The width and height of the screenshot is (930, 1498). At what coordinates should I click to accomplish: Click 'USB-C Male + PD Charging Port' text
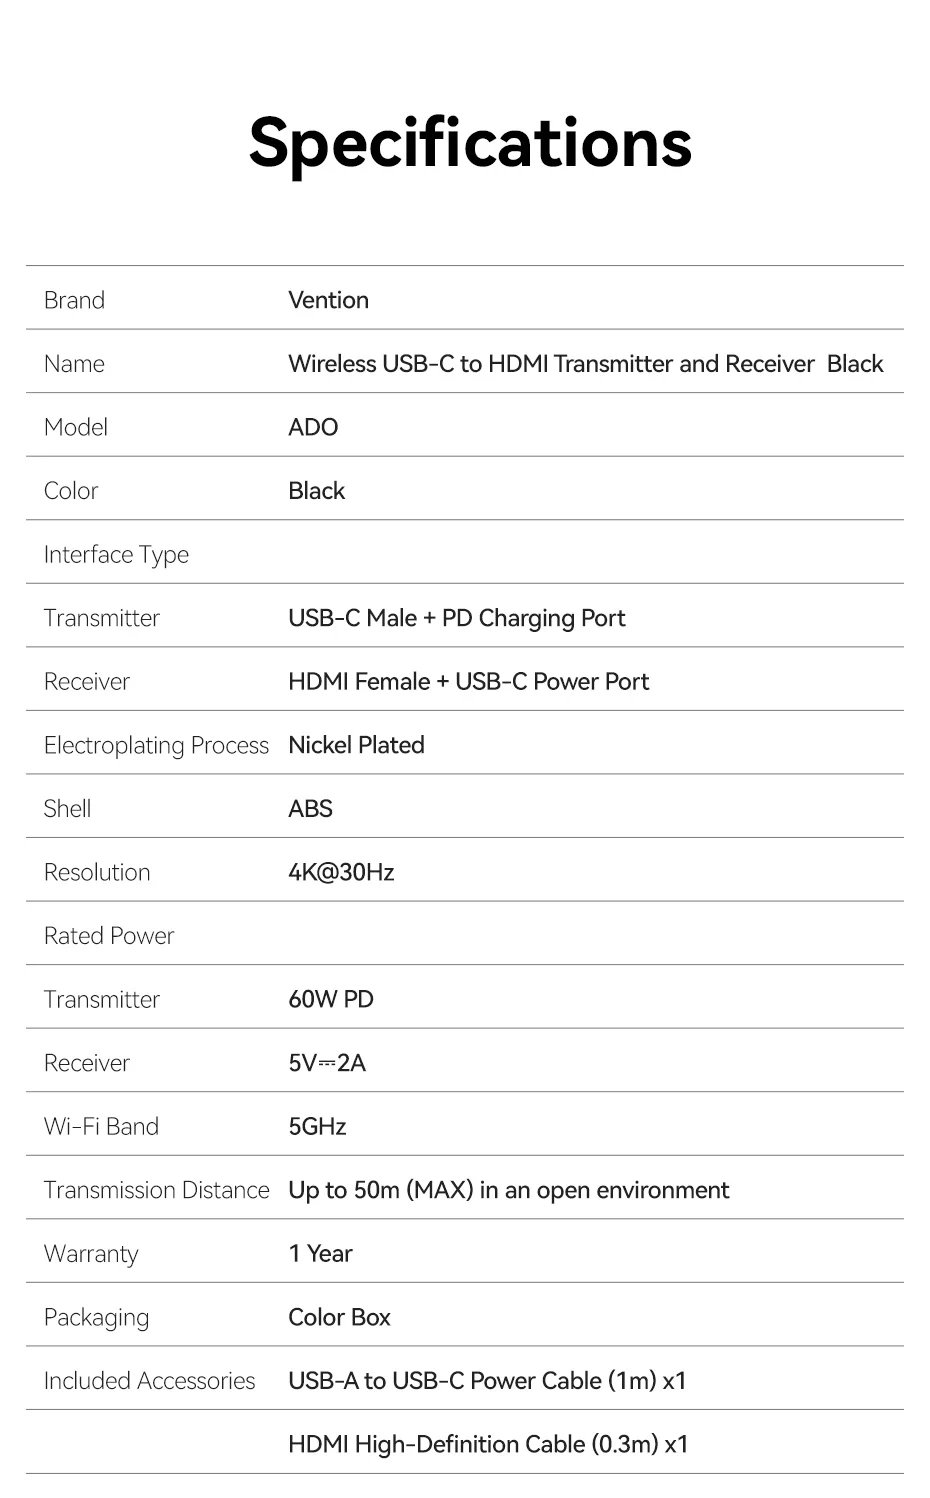[x=456, y=618]
